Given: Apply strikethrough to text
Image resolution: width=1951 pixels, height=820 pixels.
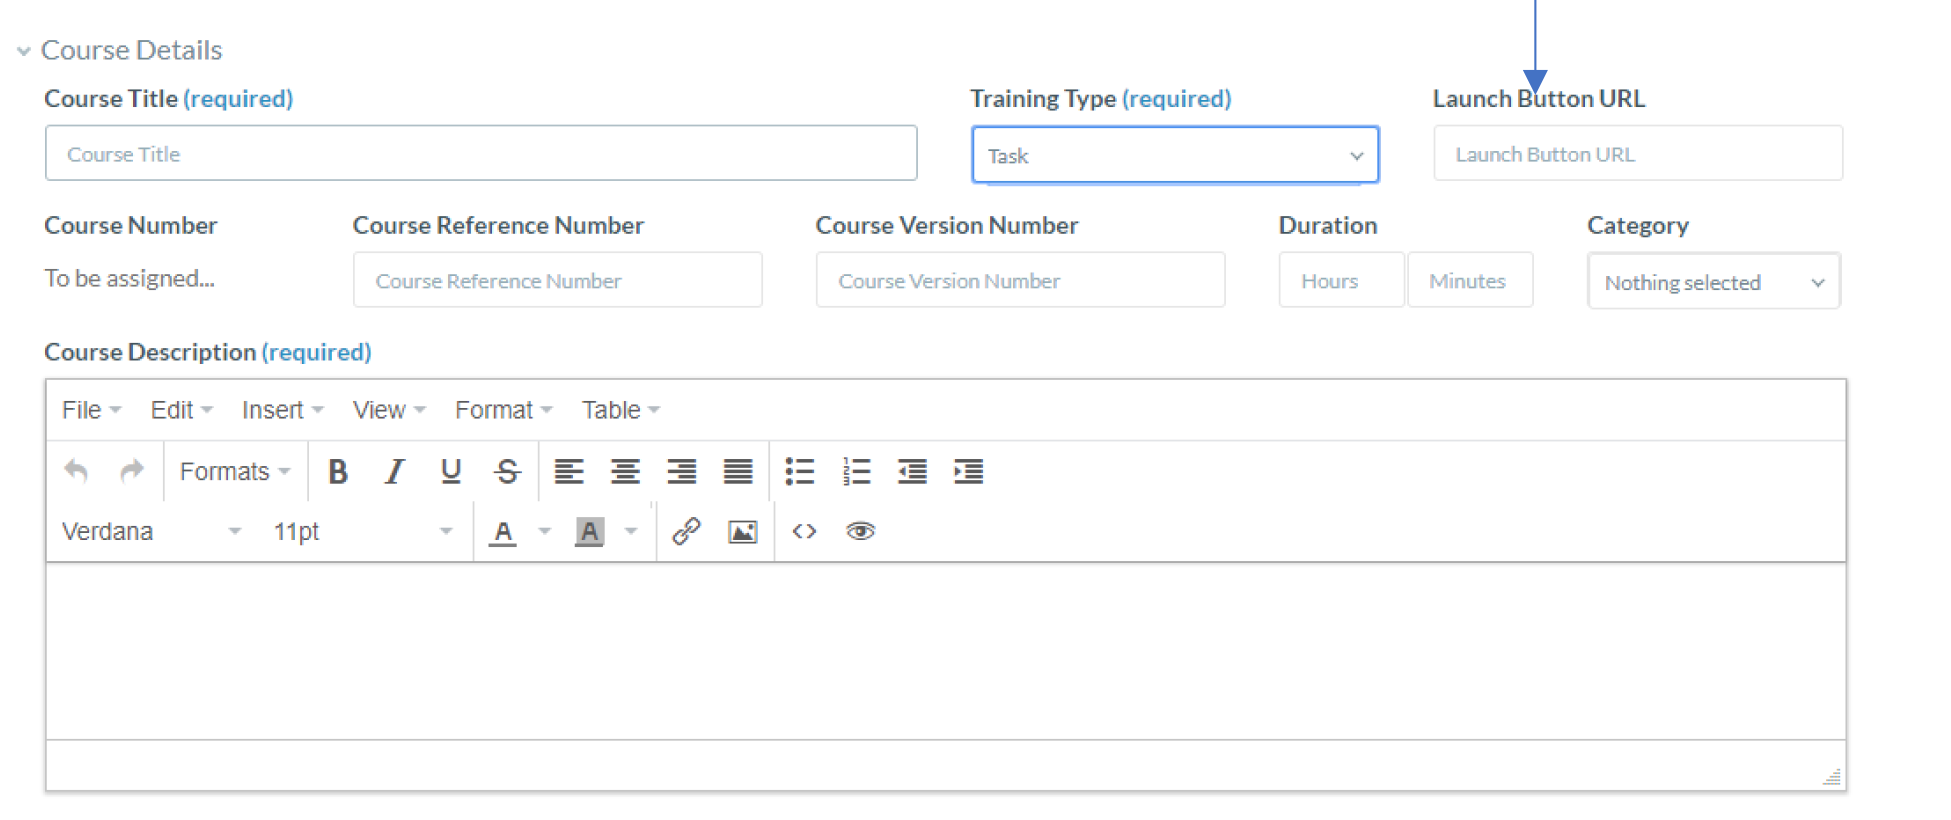Looking at the screenshot, I should [x=507, y=471].
